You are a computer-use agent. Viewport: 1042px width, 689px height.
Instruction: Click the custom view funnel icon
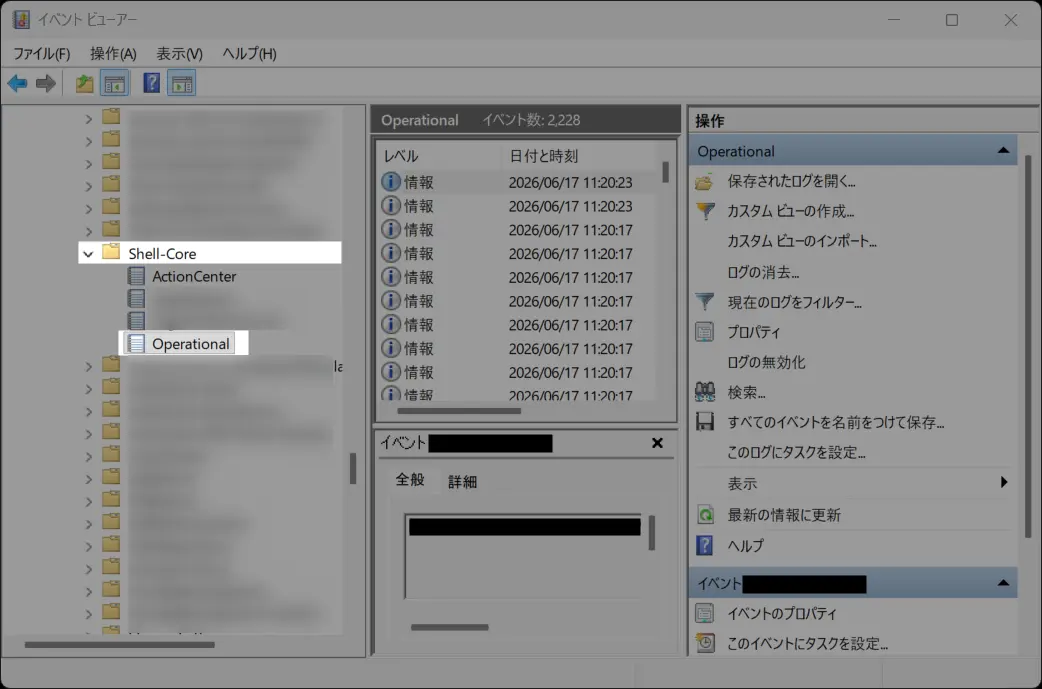(704, 211)
